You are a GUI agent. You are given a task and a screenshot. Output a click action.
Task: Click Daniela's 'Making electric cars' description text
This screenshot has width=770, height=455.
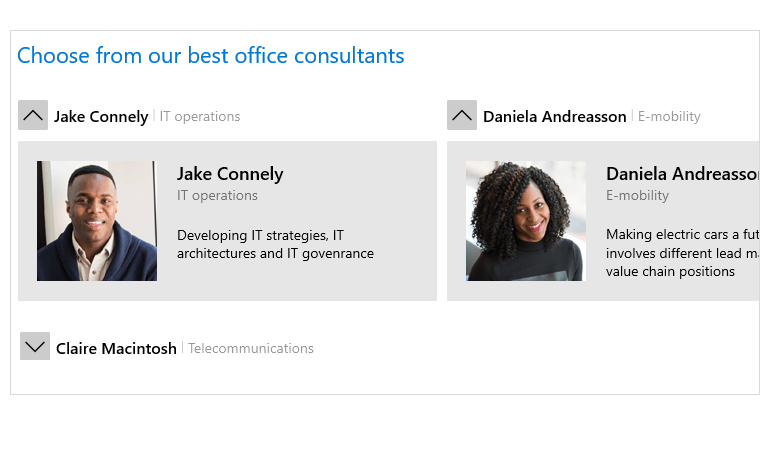pos(682,253)
